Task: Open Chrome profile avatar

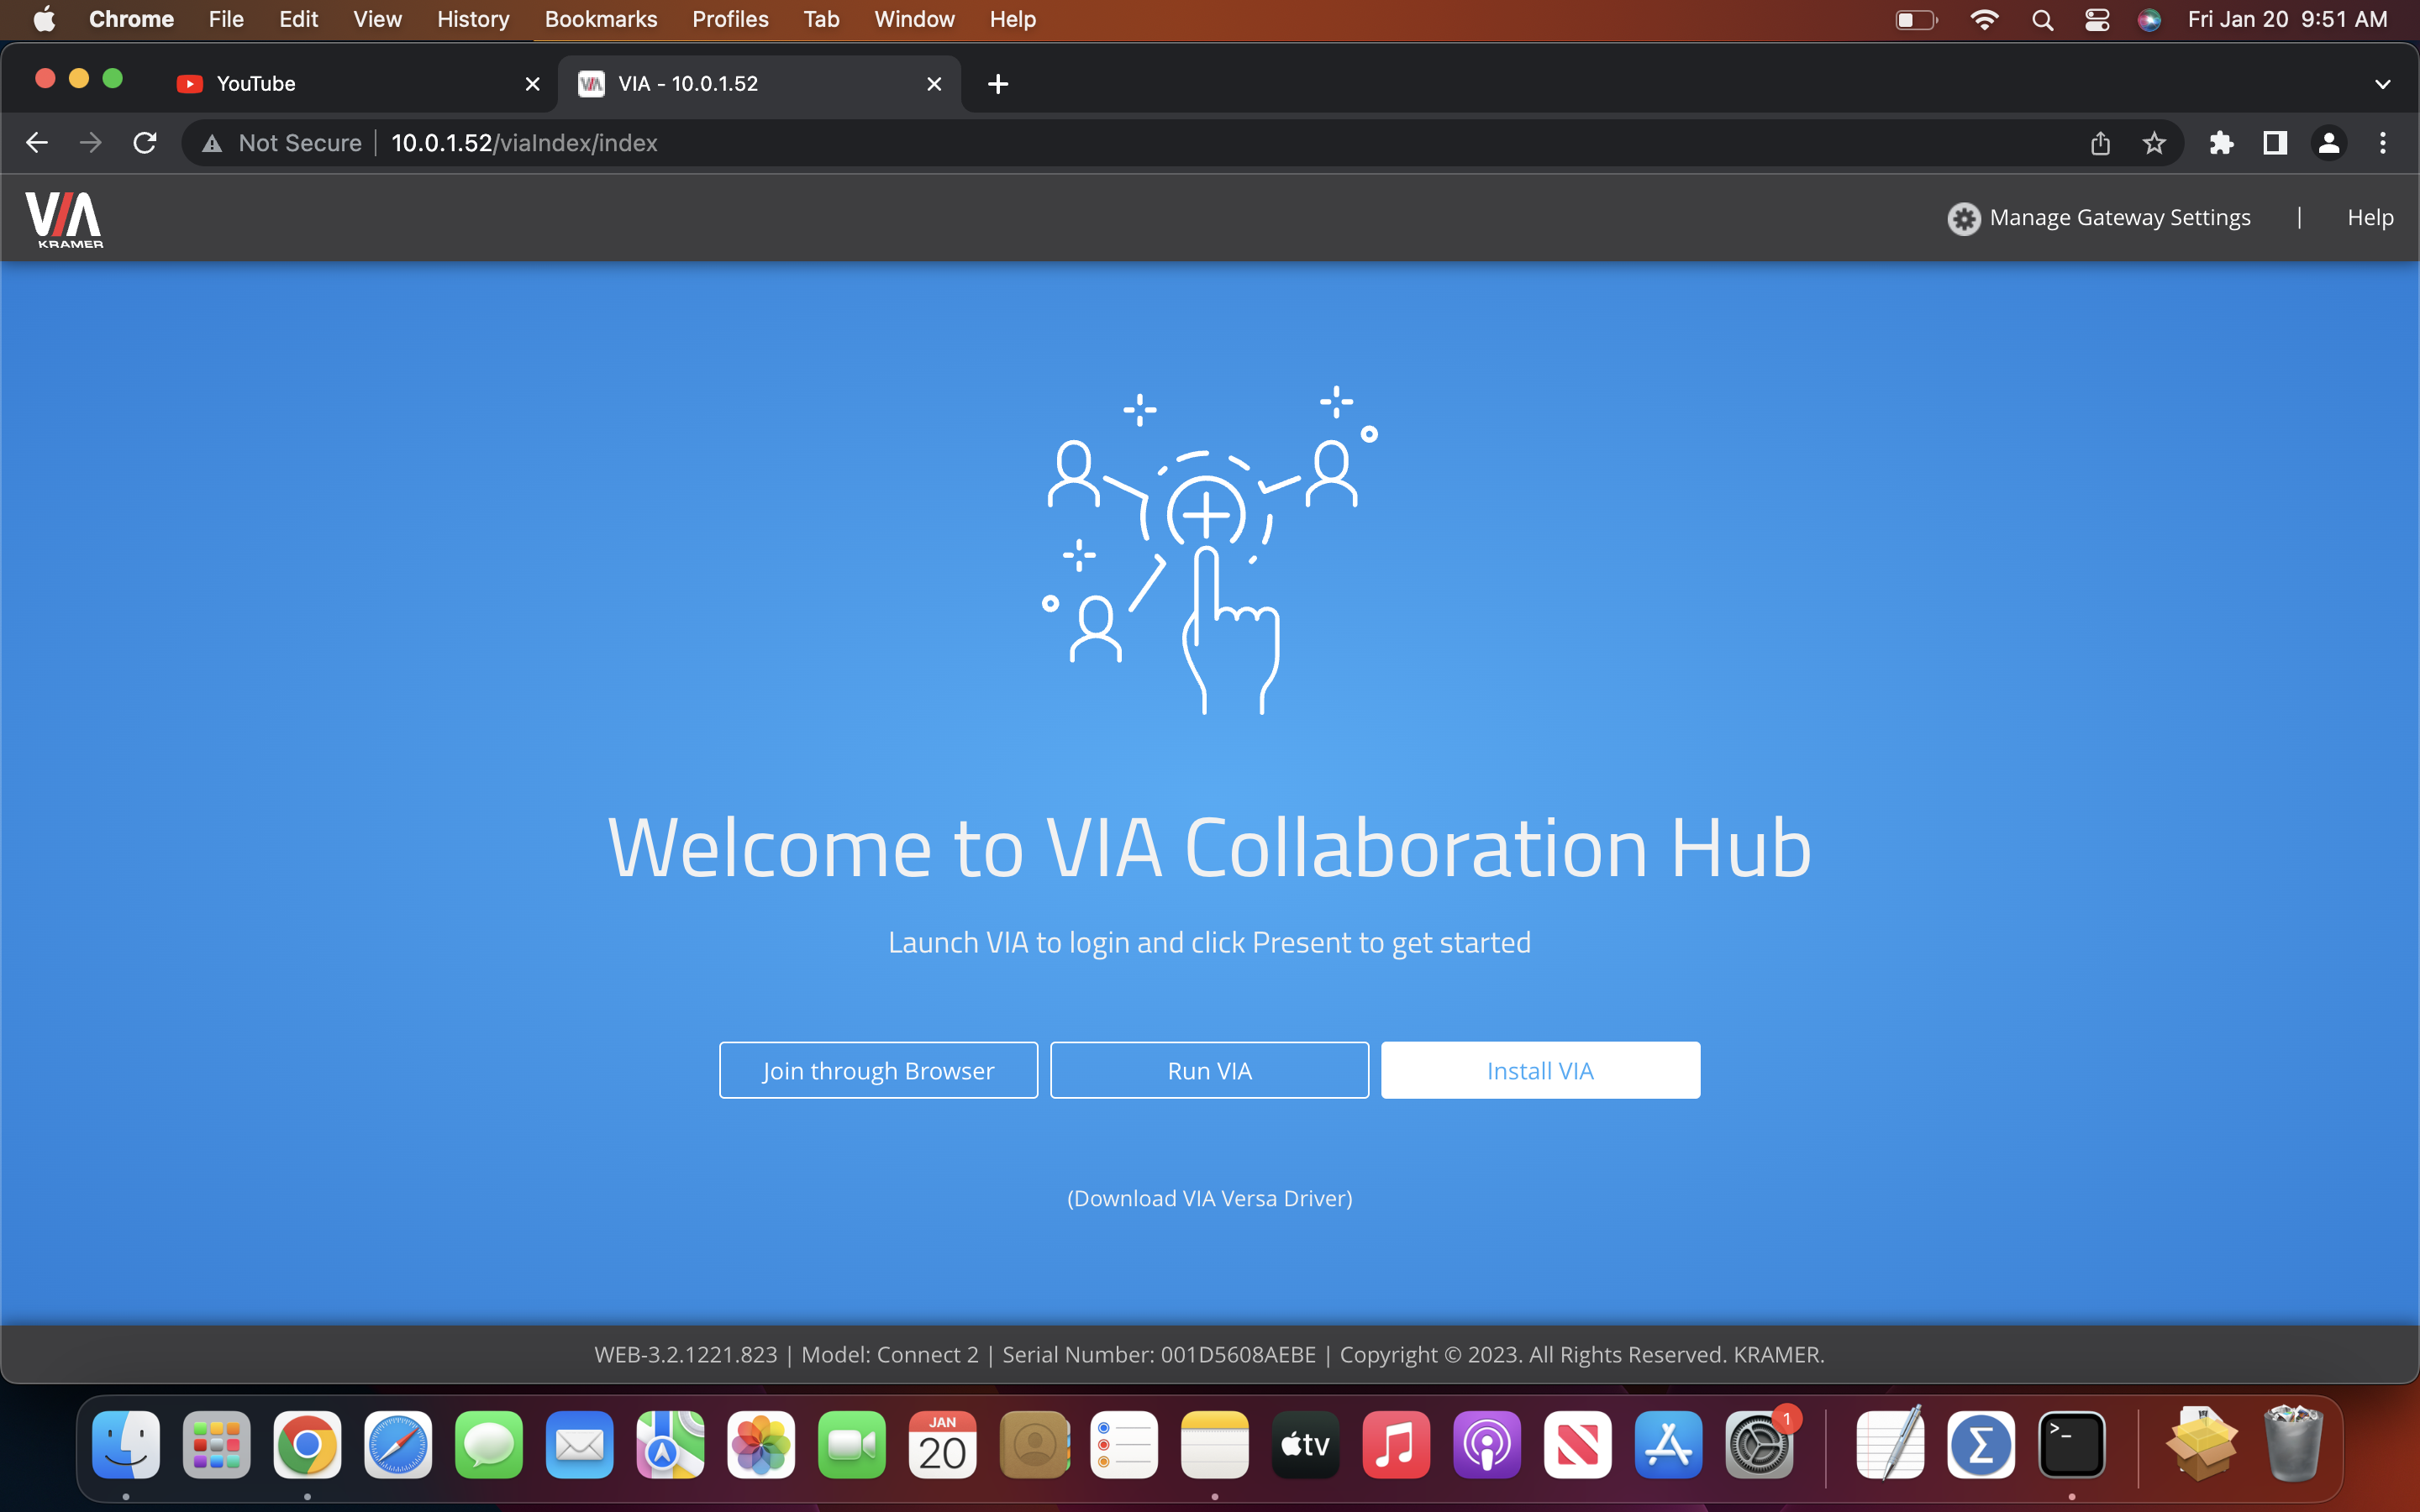Action: [2329, 143]
